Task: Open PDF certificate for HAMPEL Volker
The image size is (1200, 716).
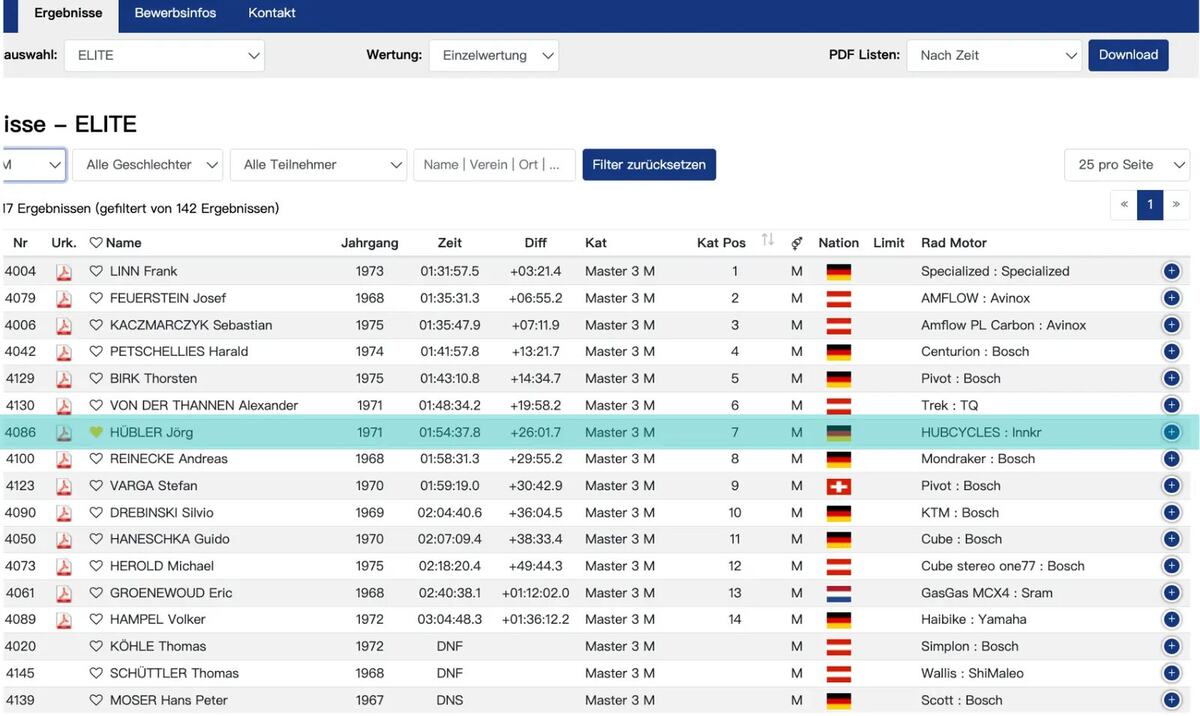Action: point(64,620)
